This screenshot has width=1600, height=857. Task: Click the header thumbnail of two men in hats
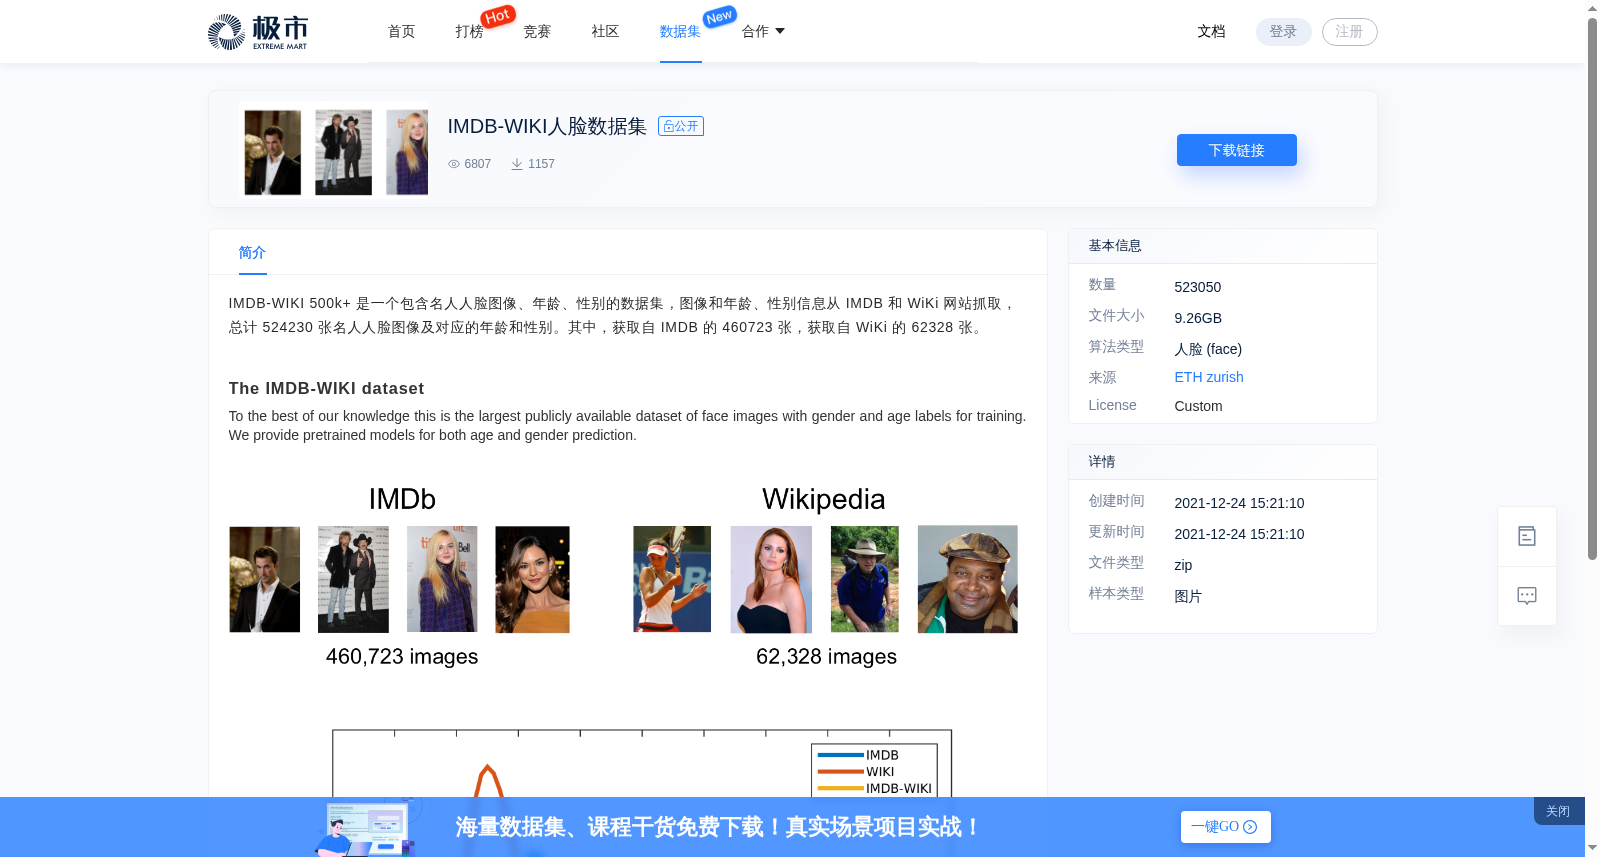pyautogui.click(x=343, y=152)
